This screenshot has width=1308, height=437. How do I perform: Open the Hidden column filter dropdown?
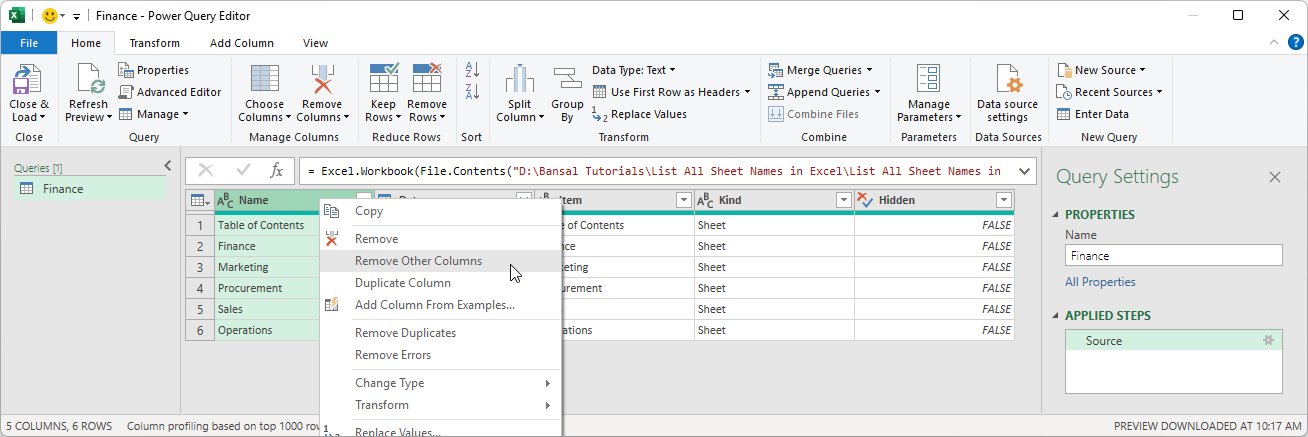(x=1004, y=200)
